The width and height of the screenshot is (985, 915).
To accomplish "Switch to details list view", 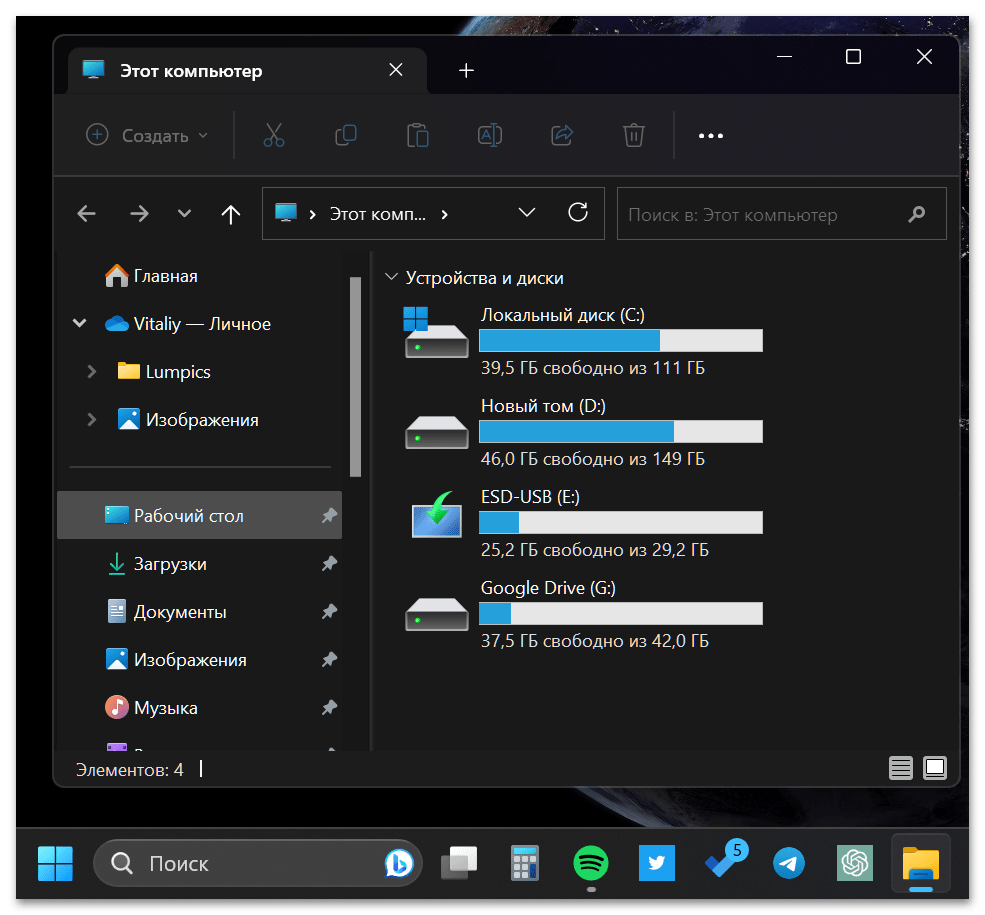I will (901, 768).
